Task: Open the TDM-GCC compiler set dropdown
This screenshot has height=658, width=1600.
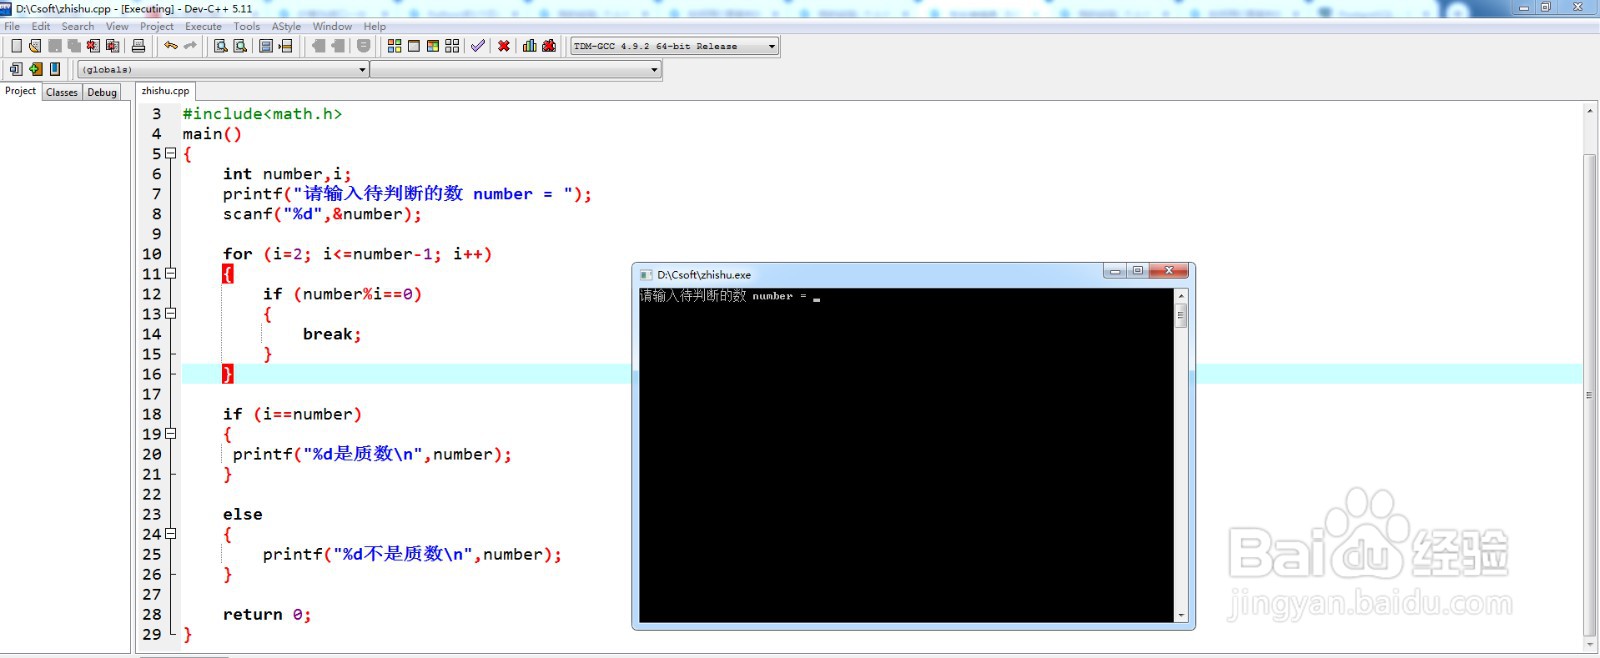Action: click(x=674, y=46)
